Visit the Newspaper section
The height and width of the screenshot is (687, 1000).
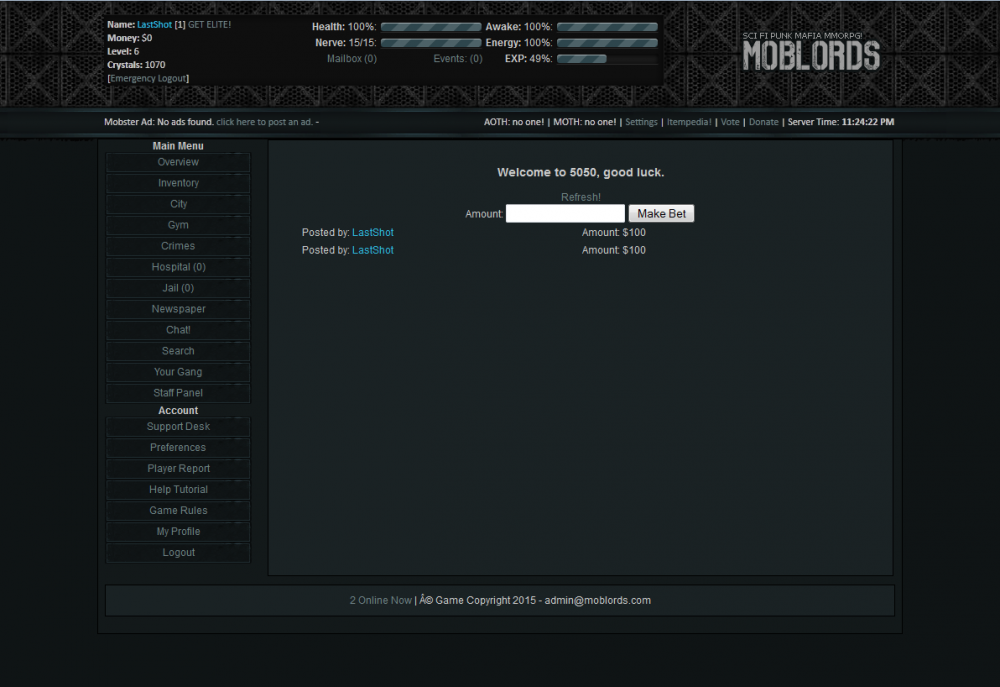178,308
